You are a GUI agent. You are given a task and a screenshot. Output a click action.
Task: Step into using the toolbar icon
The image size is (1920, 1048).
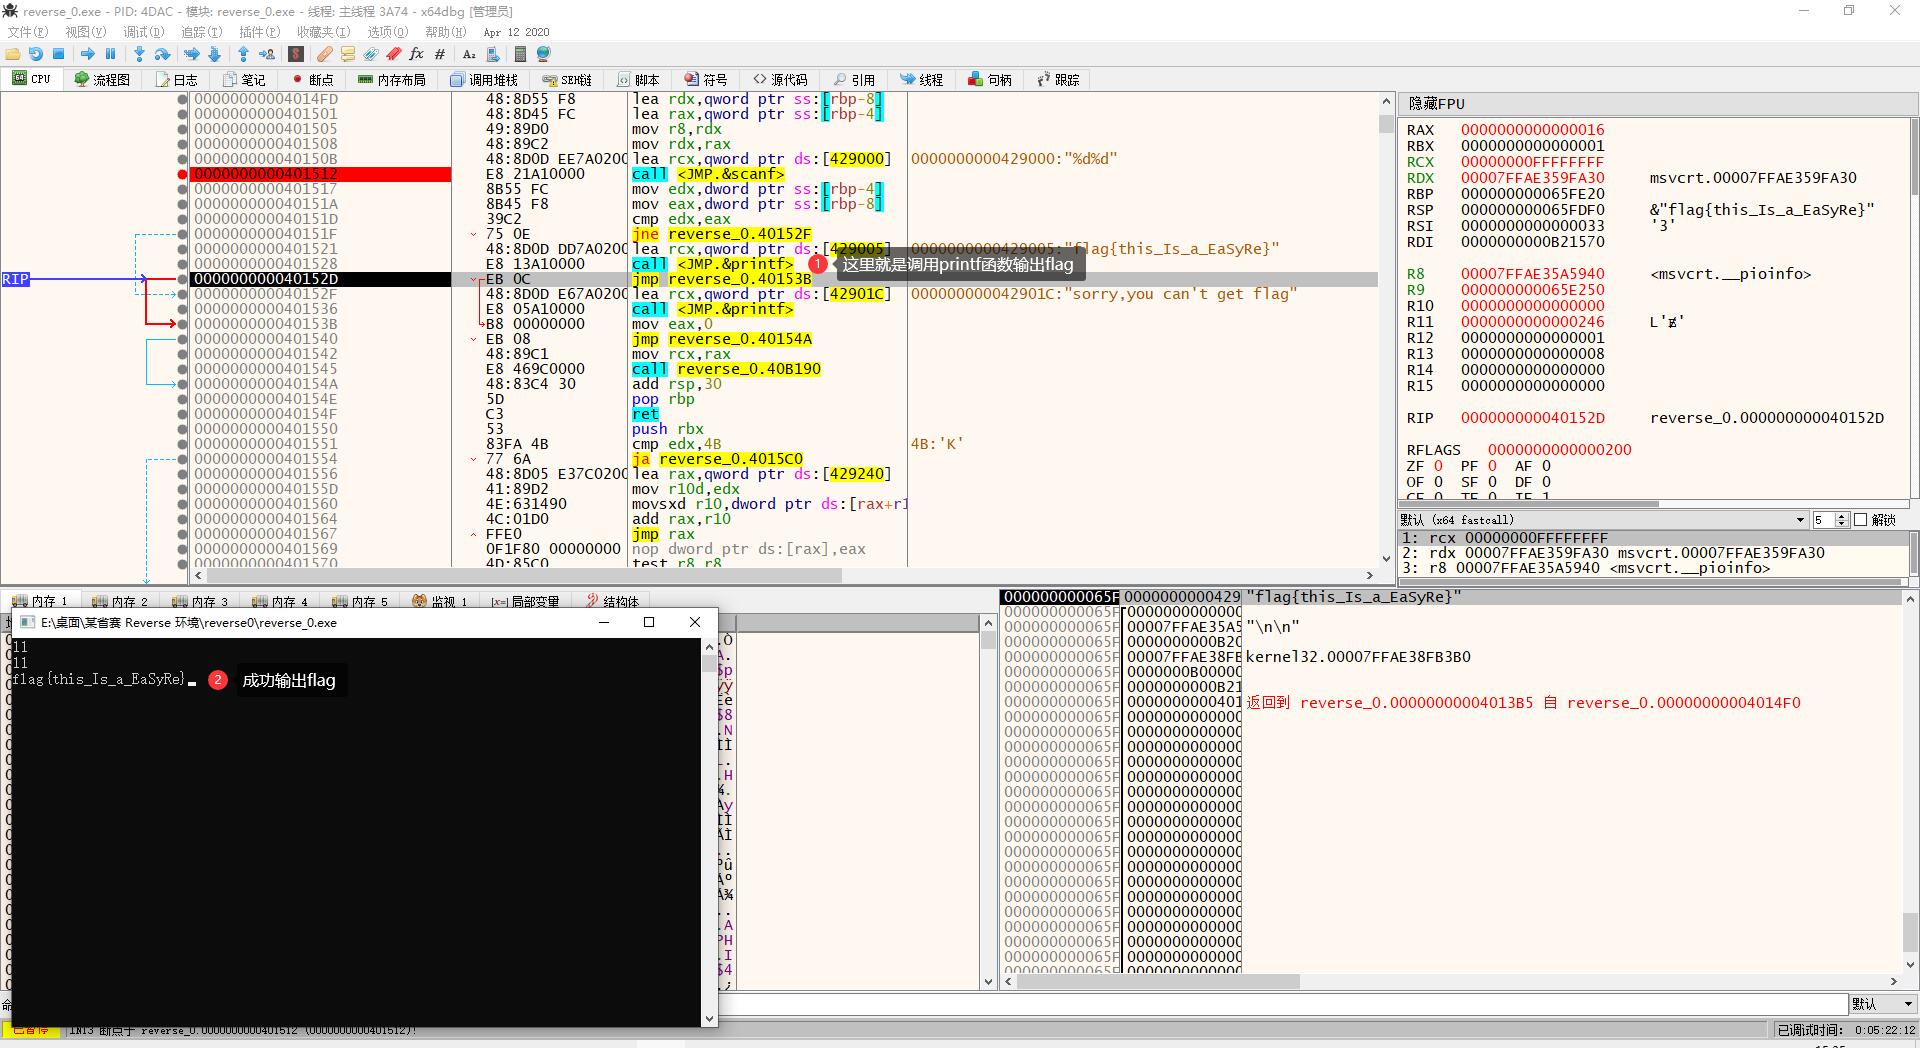[139, 54]
